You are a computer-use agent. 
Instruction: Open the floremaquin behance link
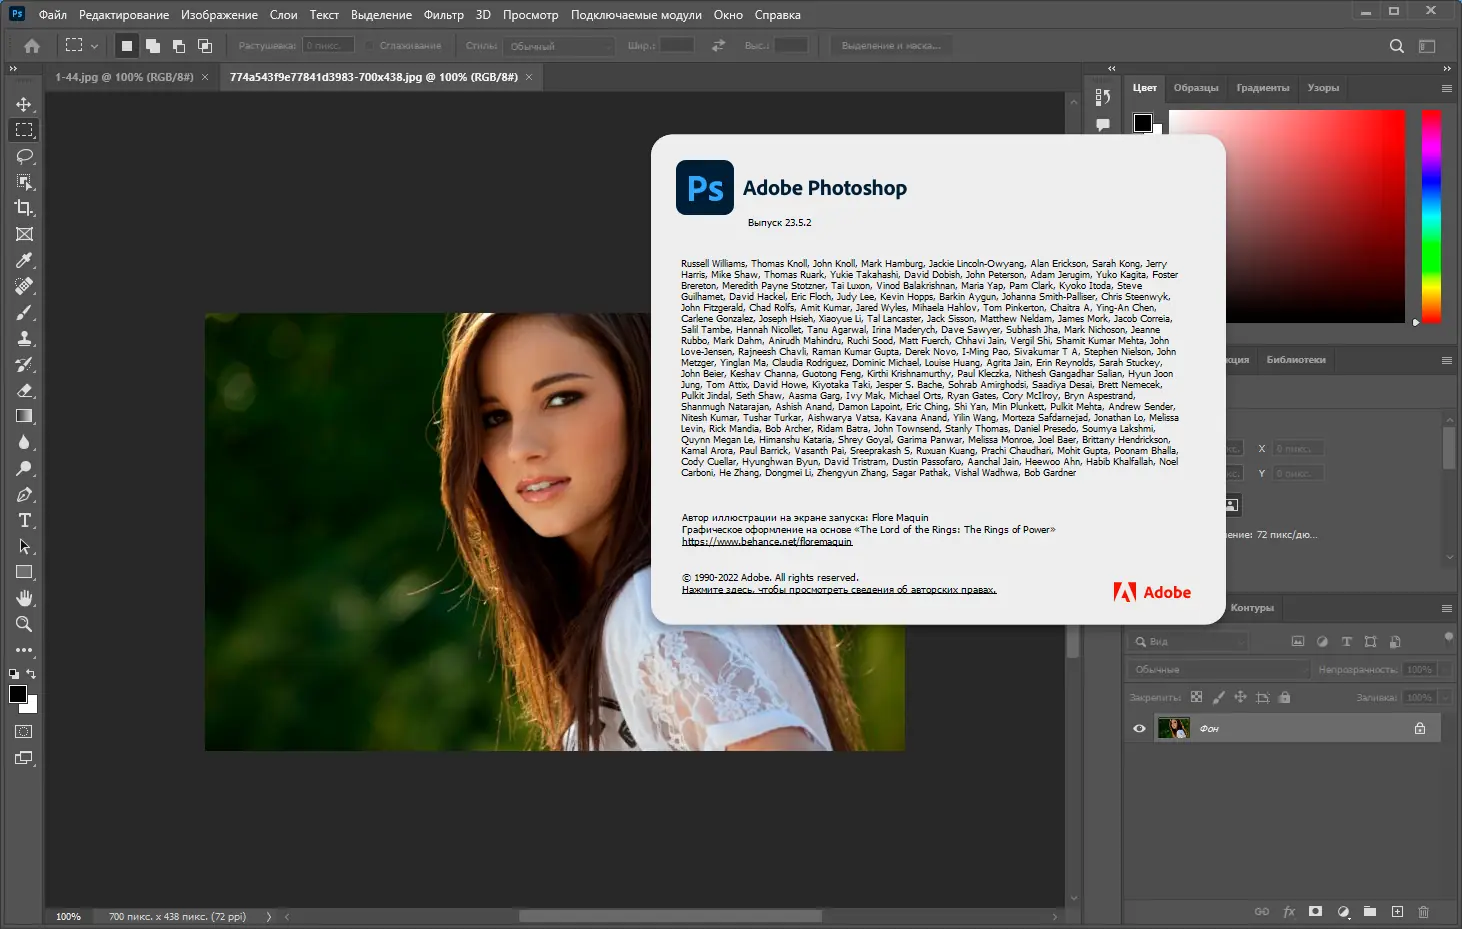coord(766,540)
